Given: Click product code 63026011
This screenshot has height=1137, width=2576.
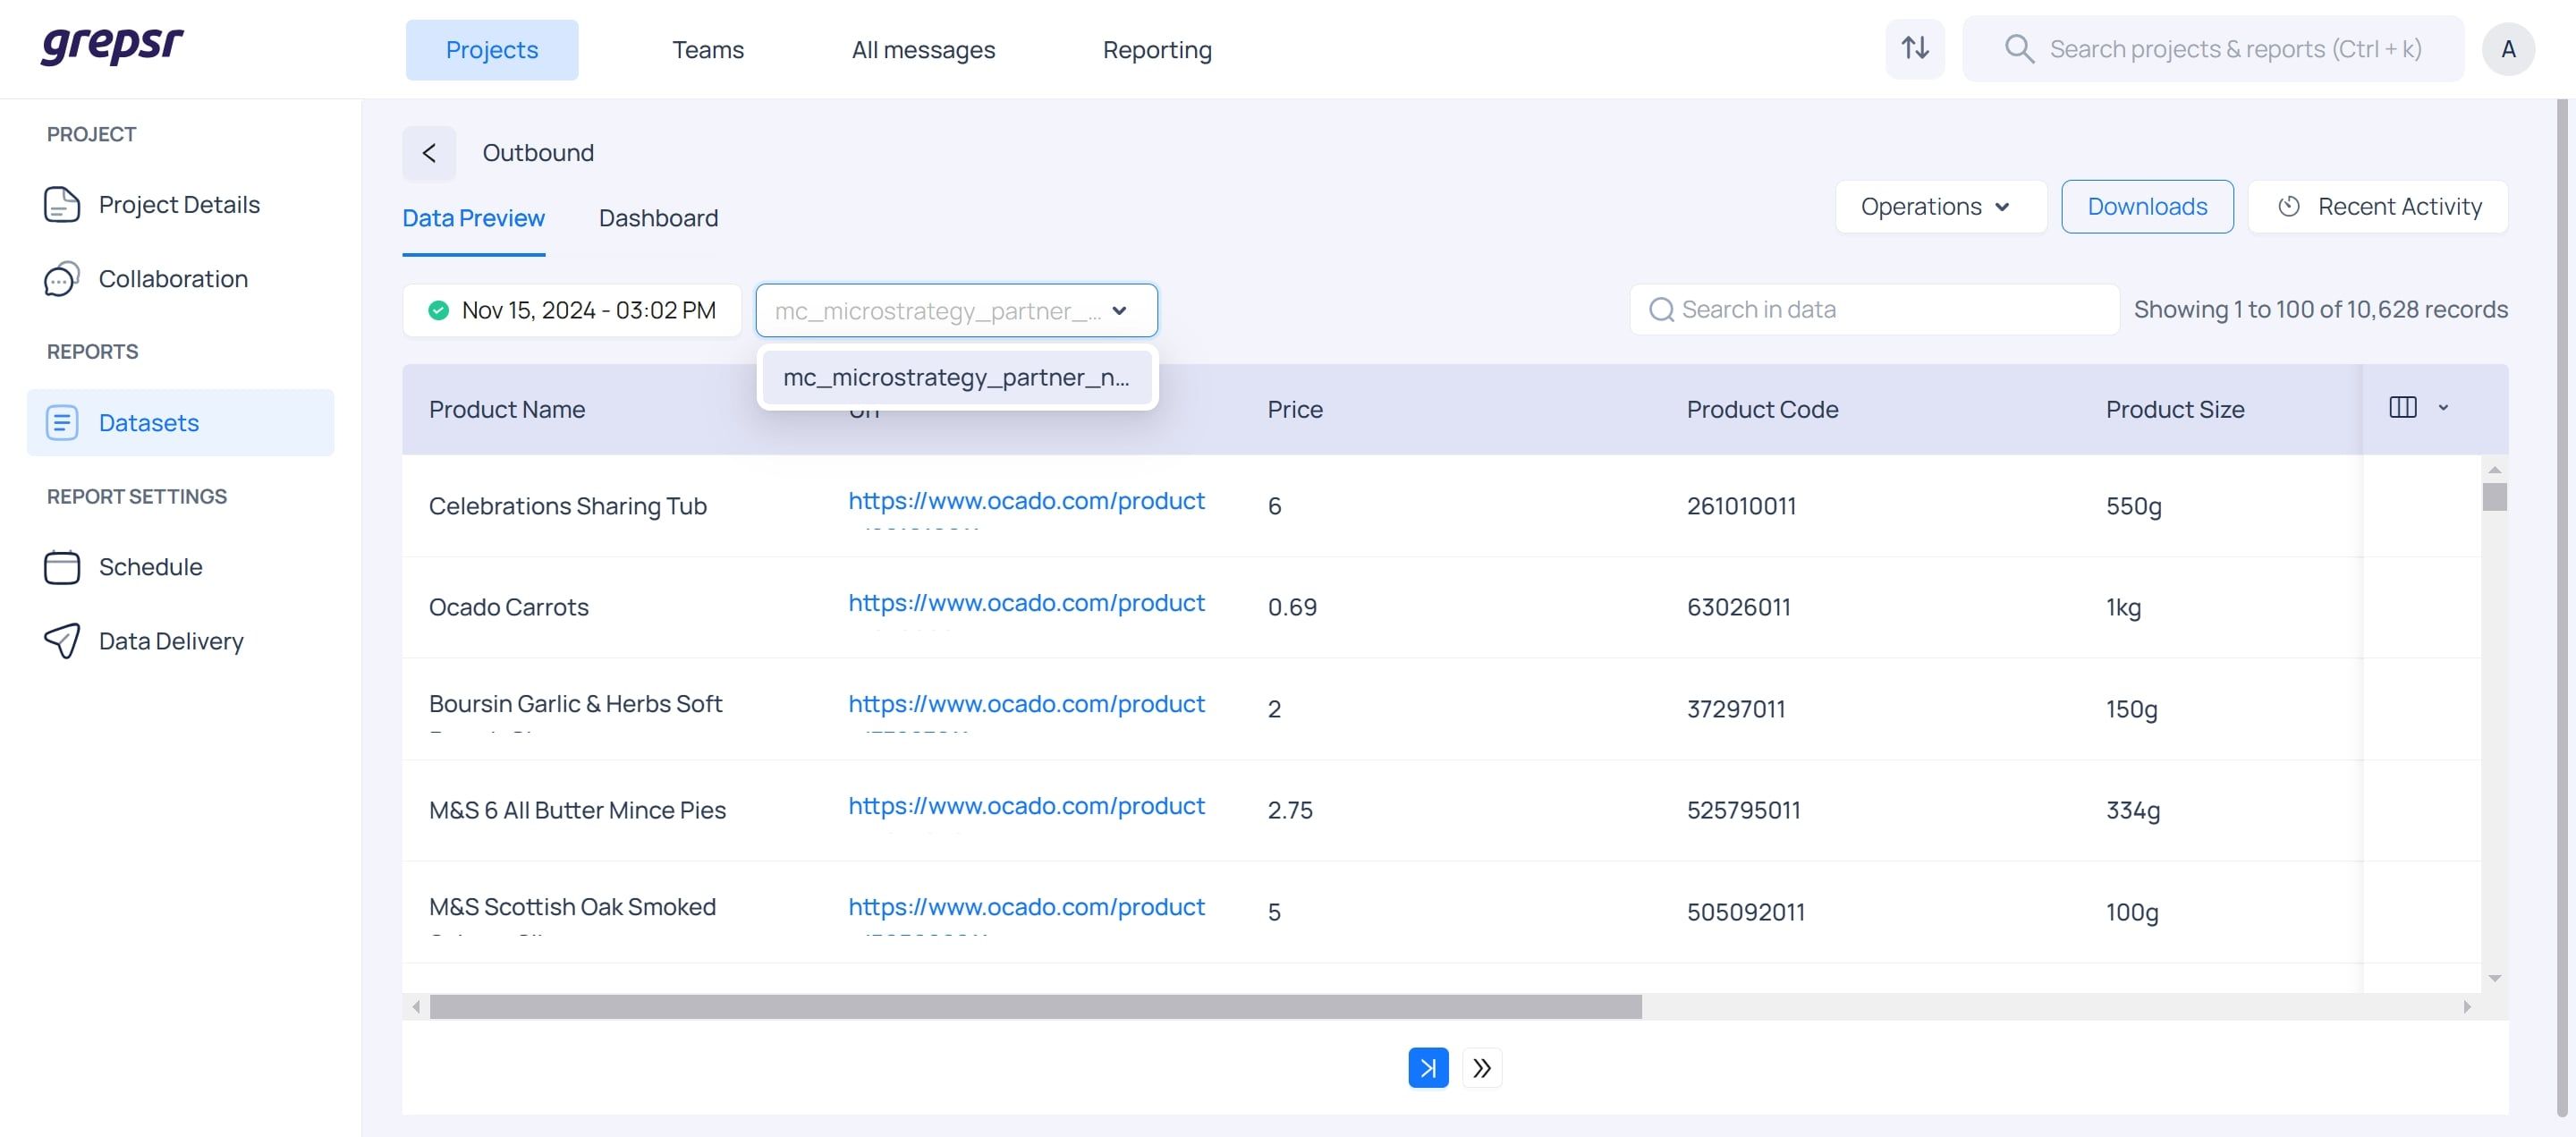Looking at the screenshot, I should [x=1738, y=608].
